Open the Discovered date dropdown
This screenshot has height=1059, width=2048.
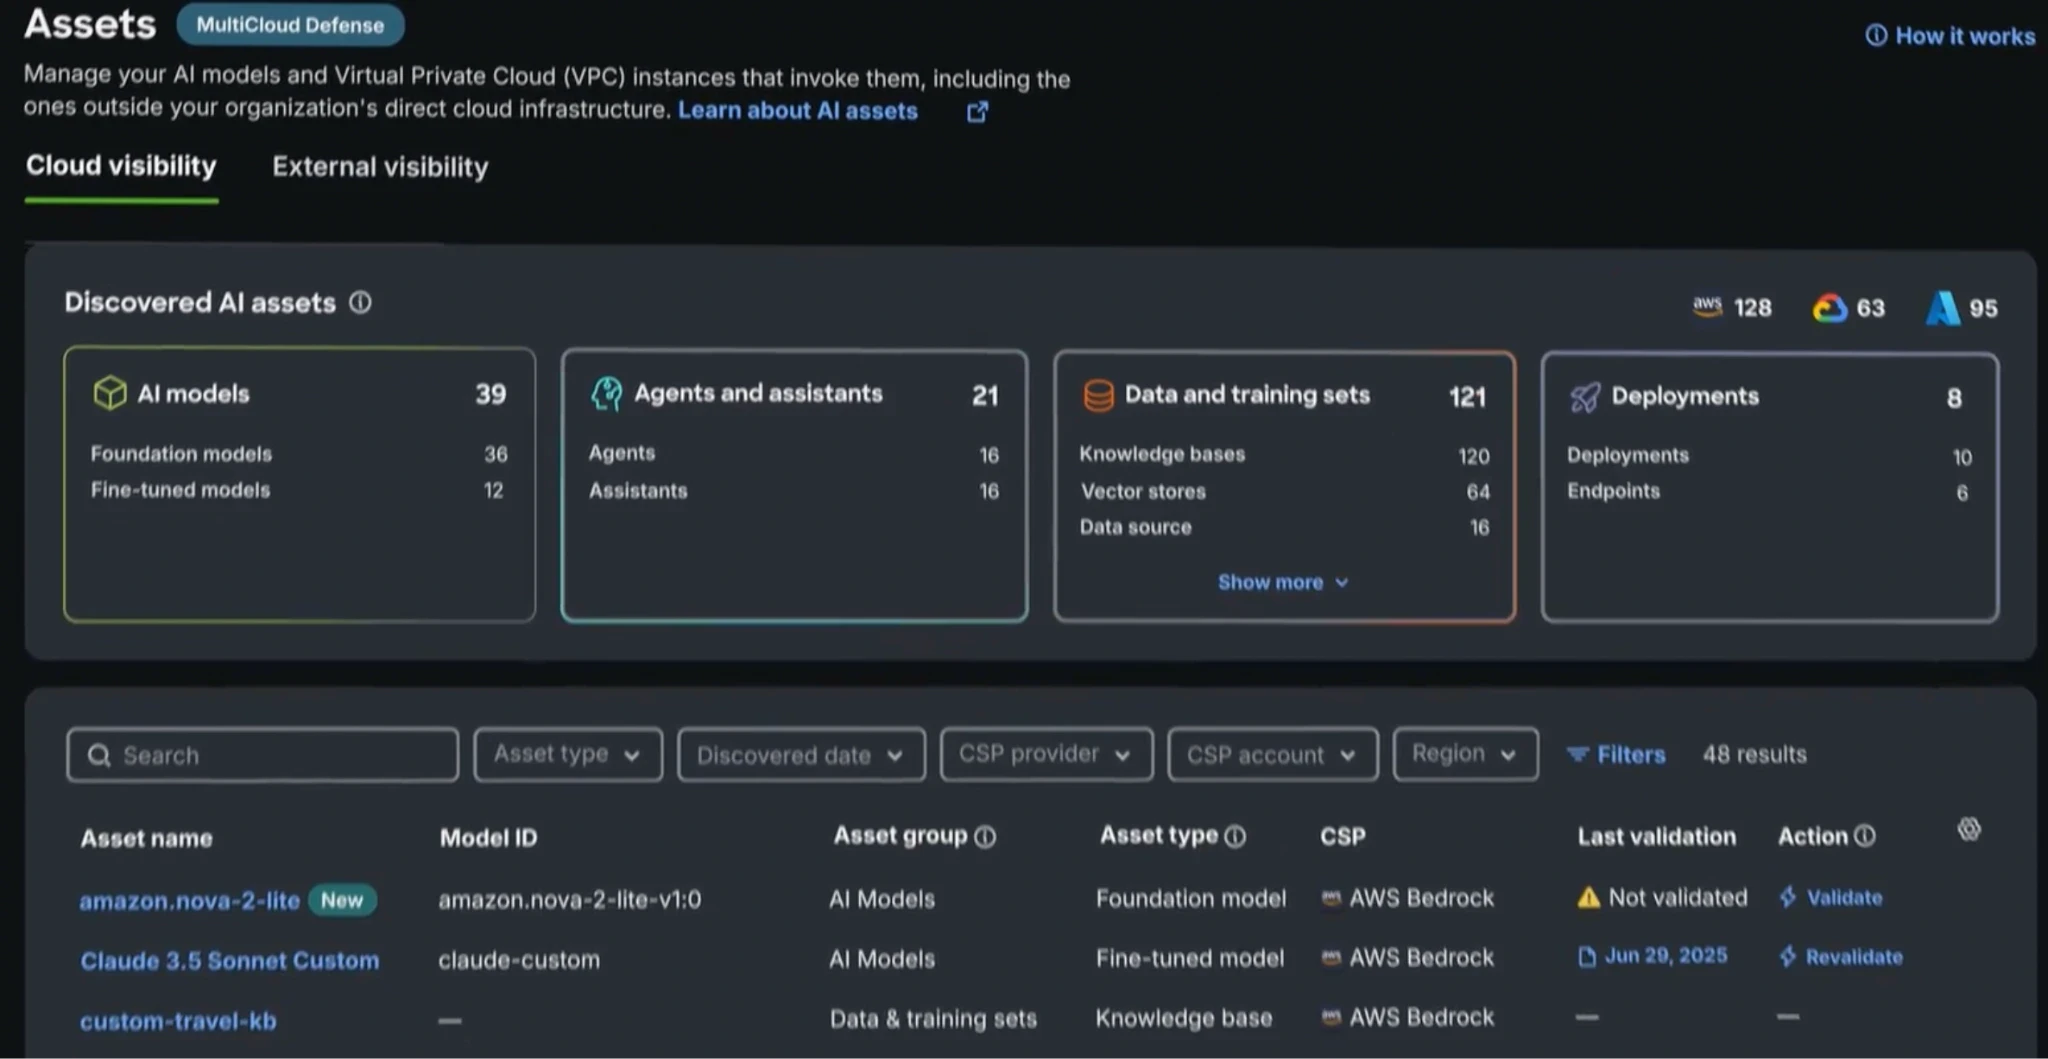[x=801, y=755]
